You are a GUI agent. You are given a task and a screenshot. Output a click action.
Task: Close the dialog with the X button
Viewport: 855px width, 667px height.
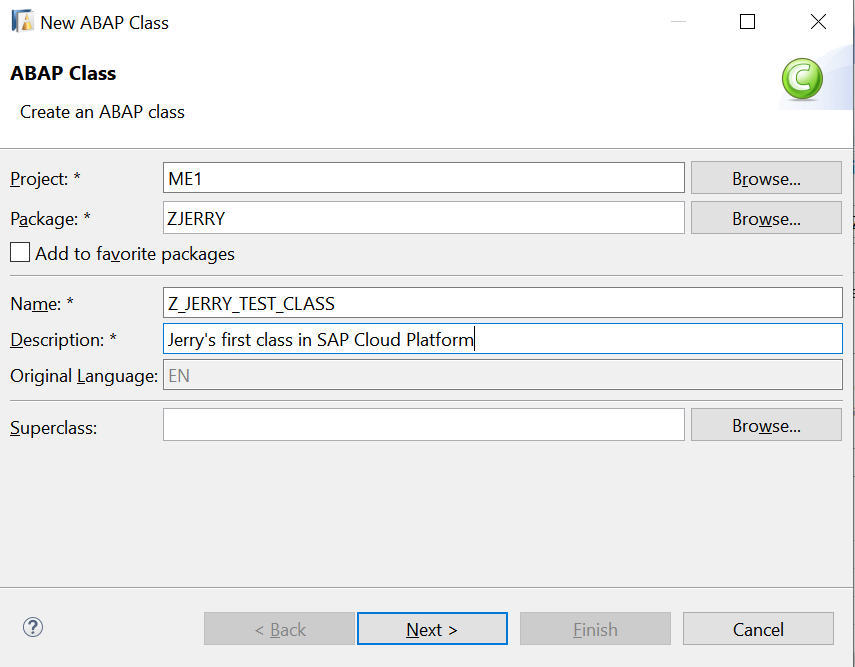(818, 22)
